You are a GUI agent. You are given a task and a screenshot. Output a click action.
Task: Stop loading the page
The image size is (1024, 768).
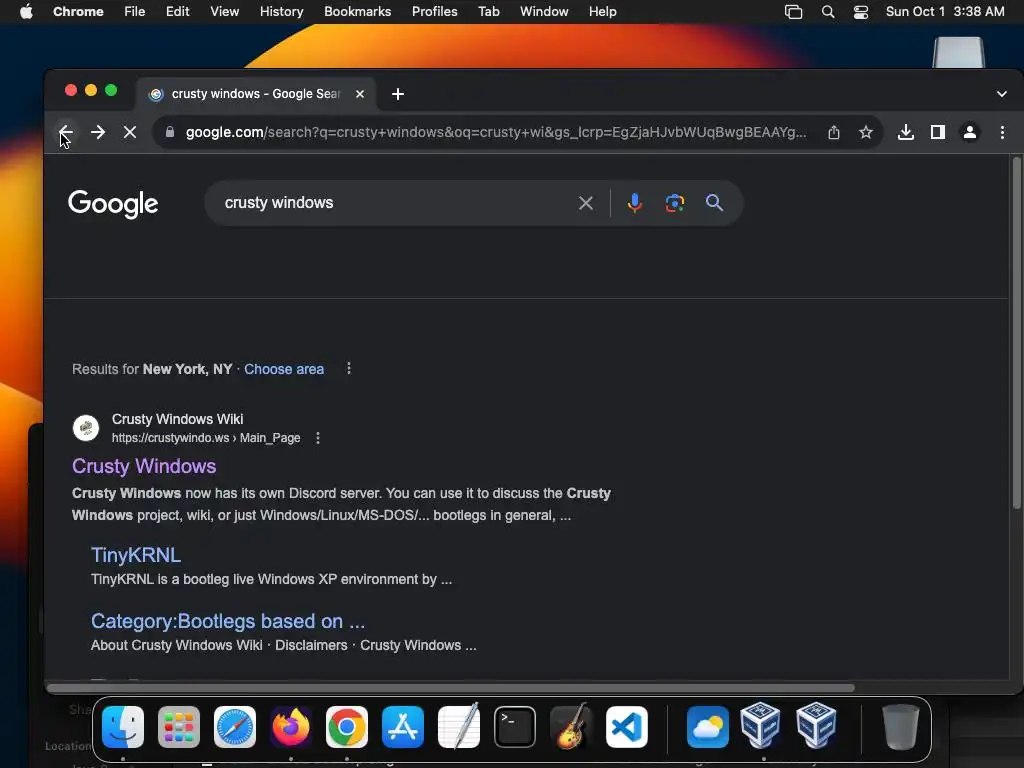[x=130, y=133]
